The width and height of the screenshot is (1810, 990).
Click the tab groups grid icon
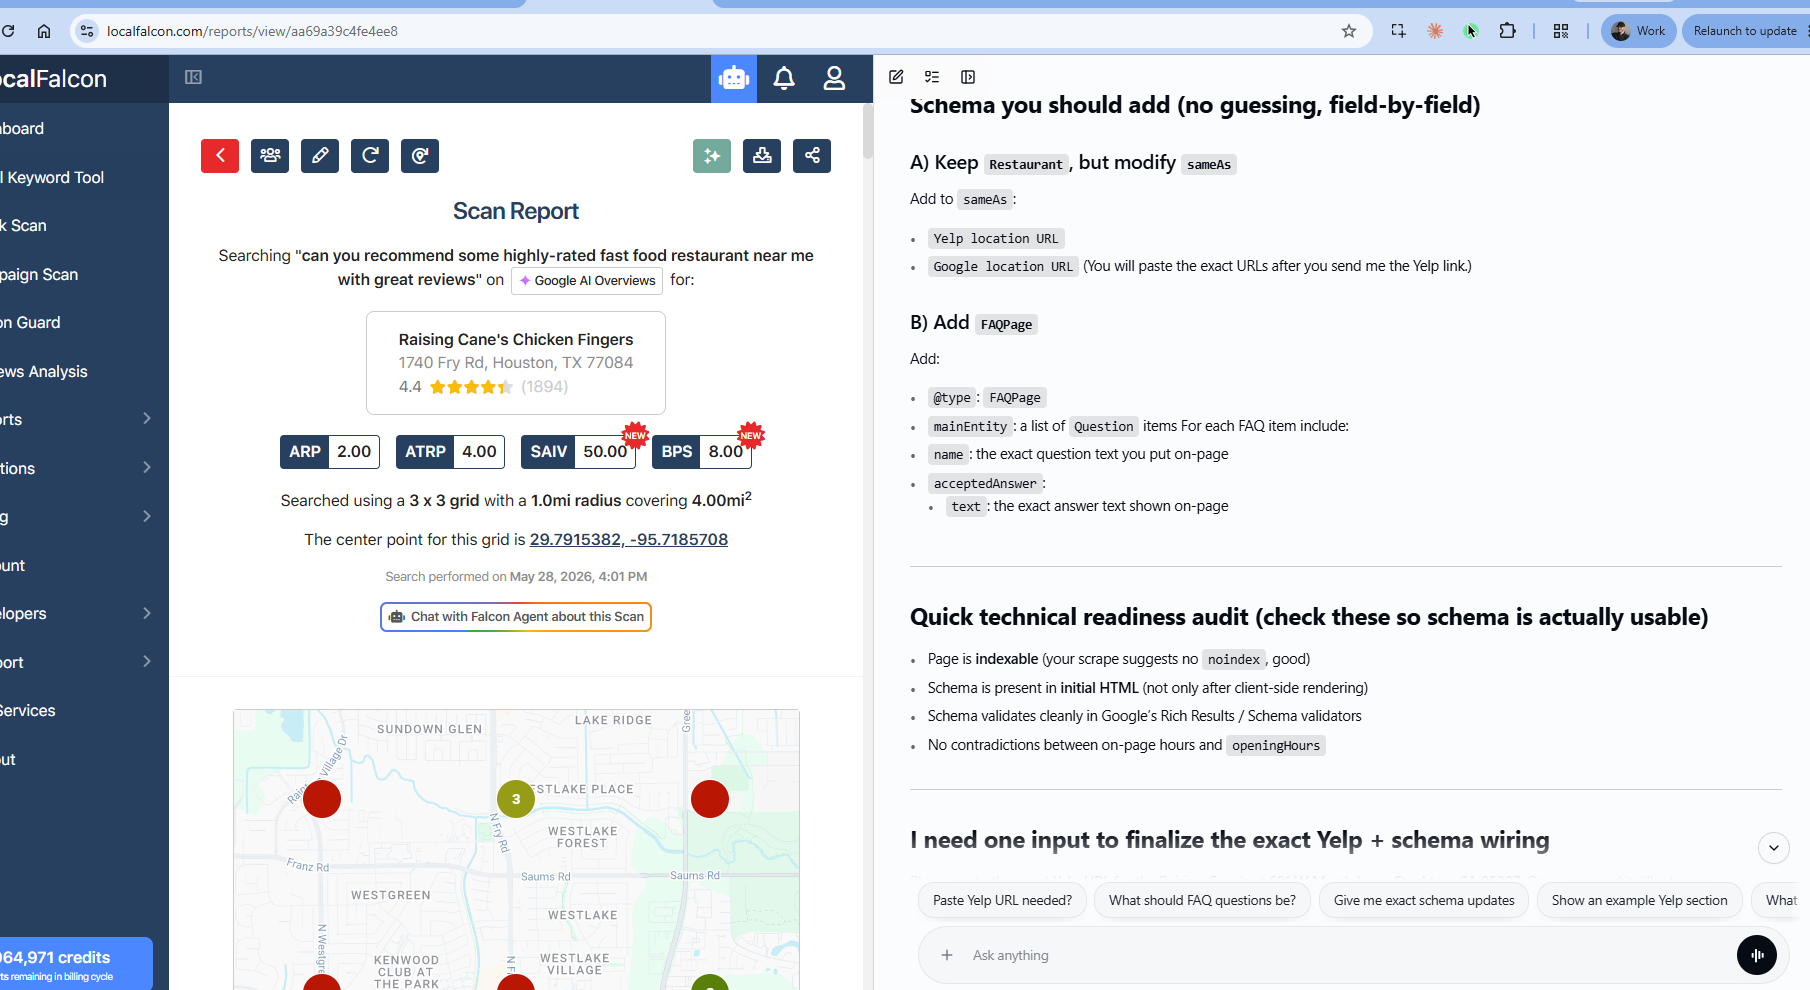1561,31
